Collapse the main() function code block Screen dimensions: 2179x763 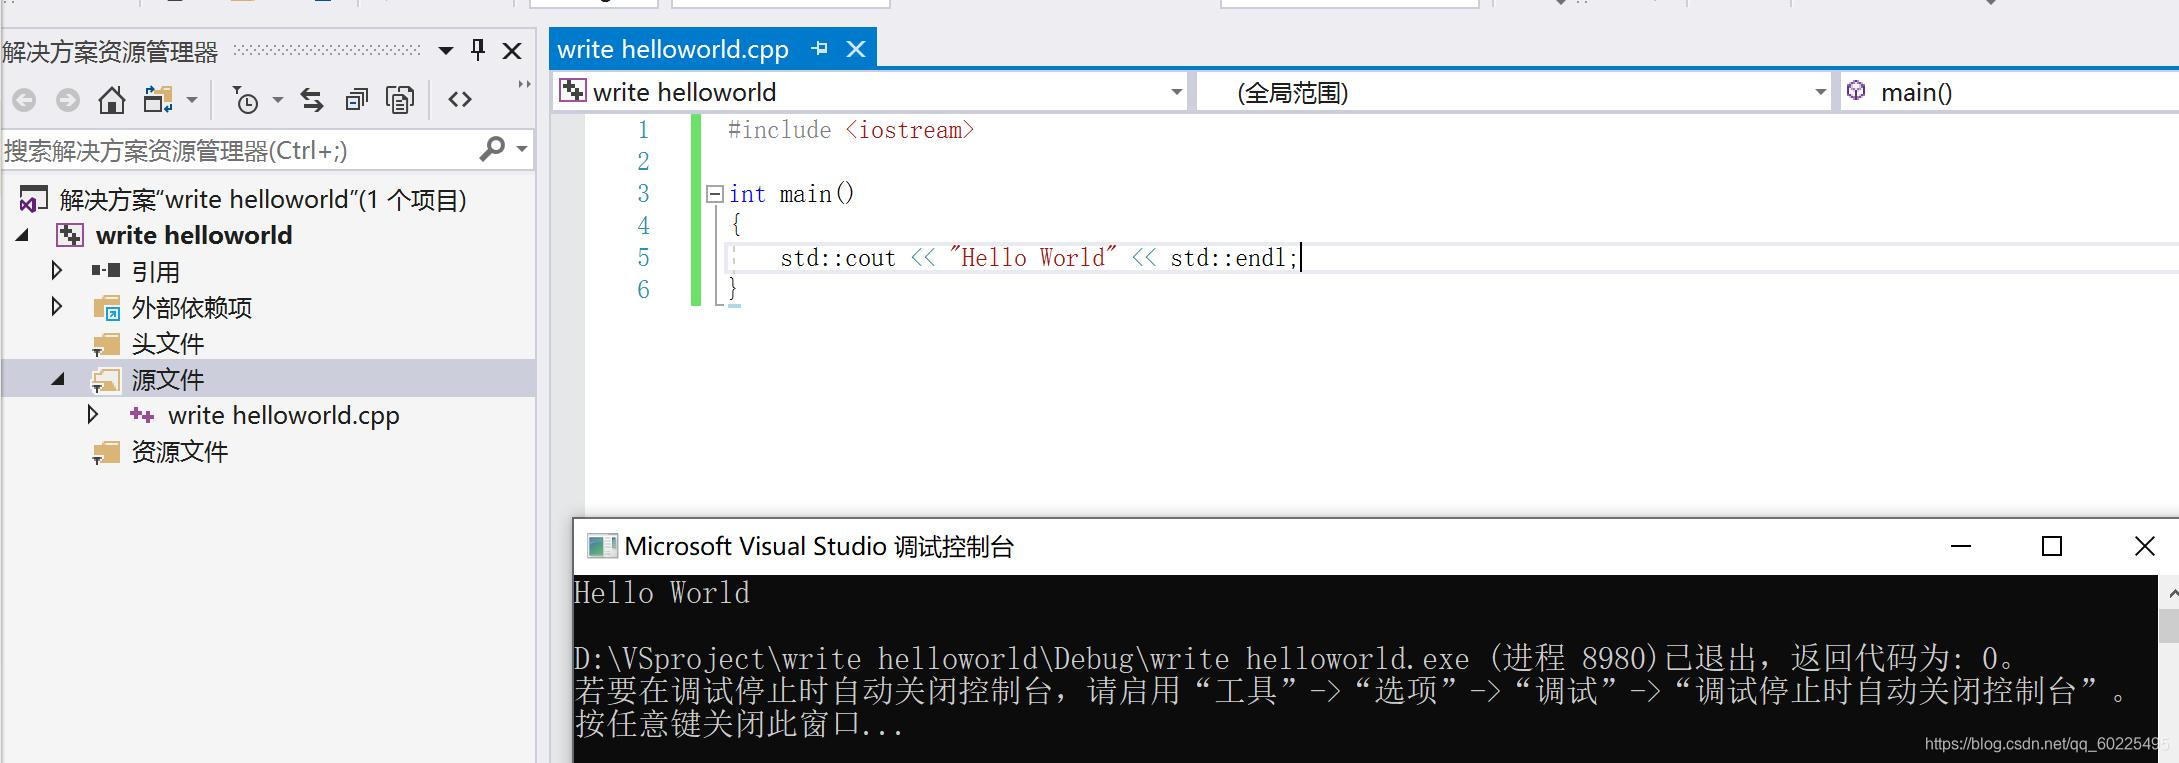point(714,194)
